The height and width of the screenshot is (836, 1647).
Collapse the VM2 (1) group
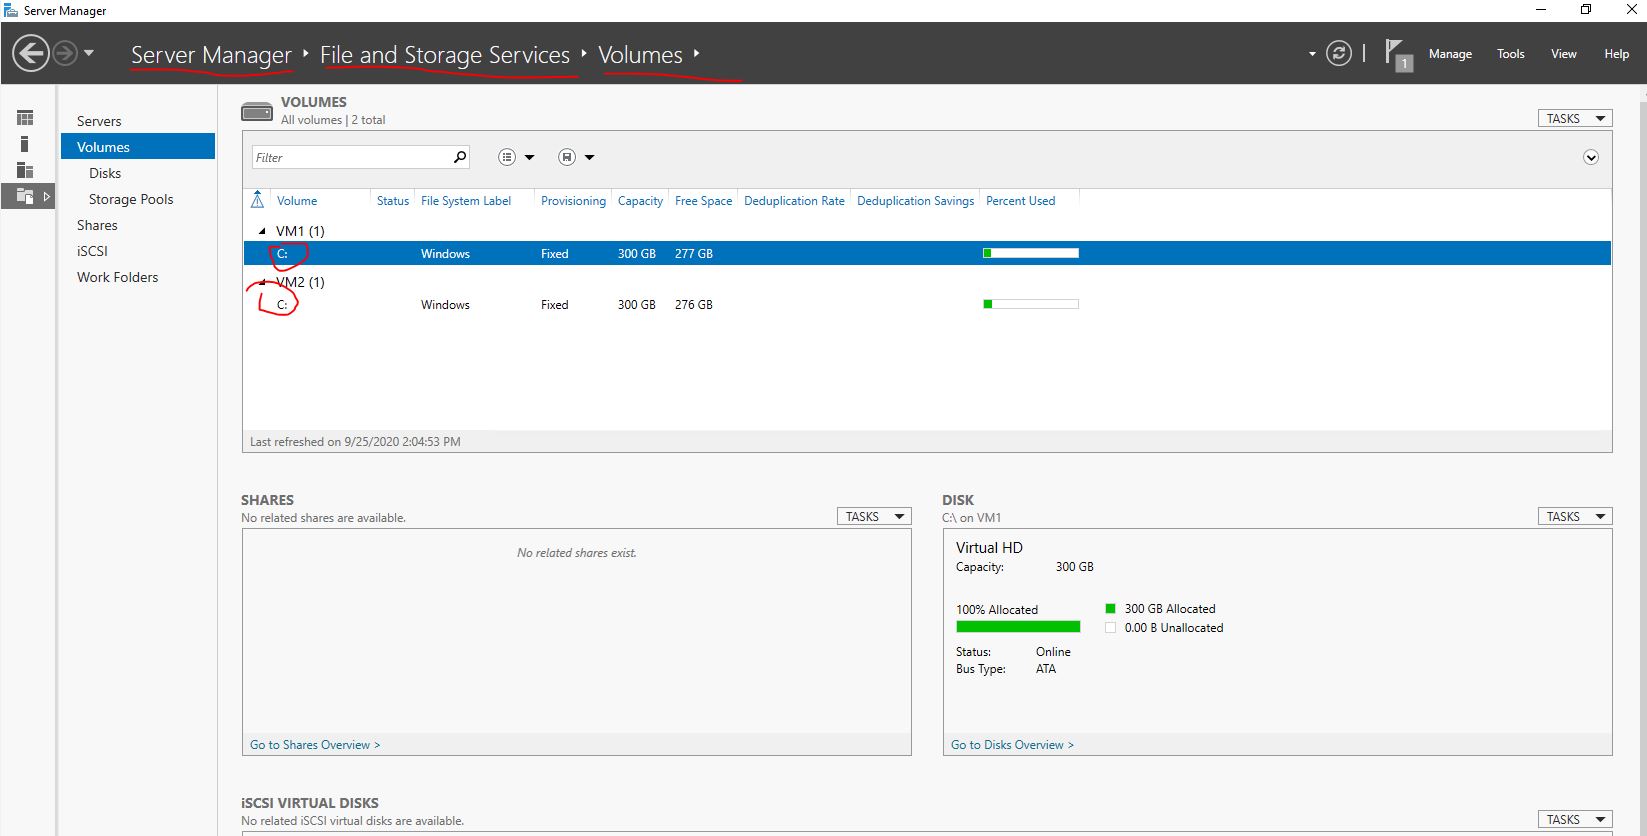[x=263, y=282]
